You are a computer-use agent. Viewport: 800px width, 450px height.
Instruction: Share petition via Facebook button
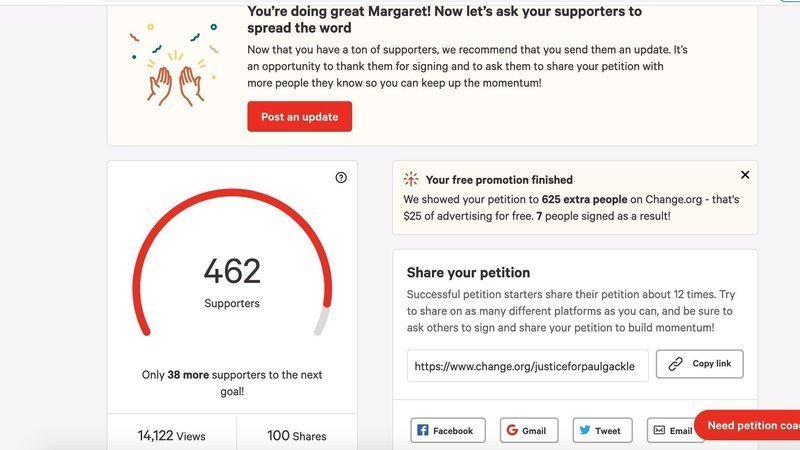(x=447, y=430)
